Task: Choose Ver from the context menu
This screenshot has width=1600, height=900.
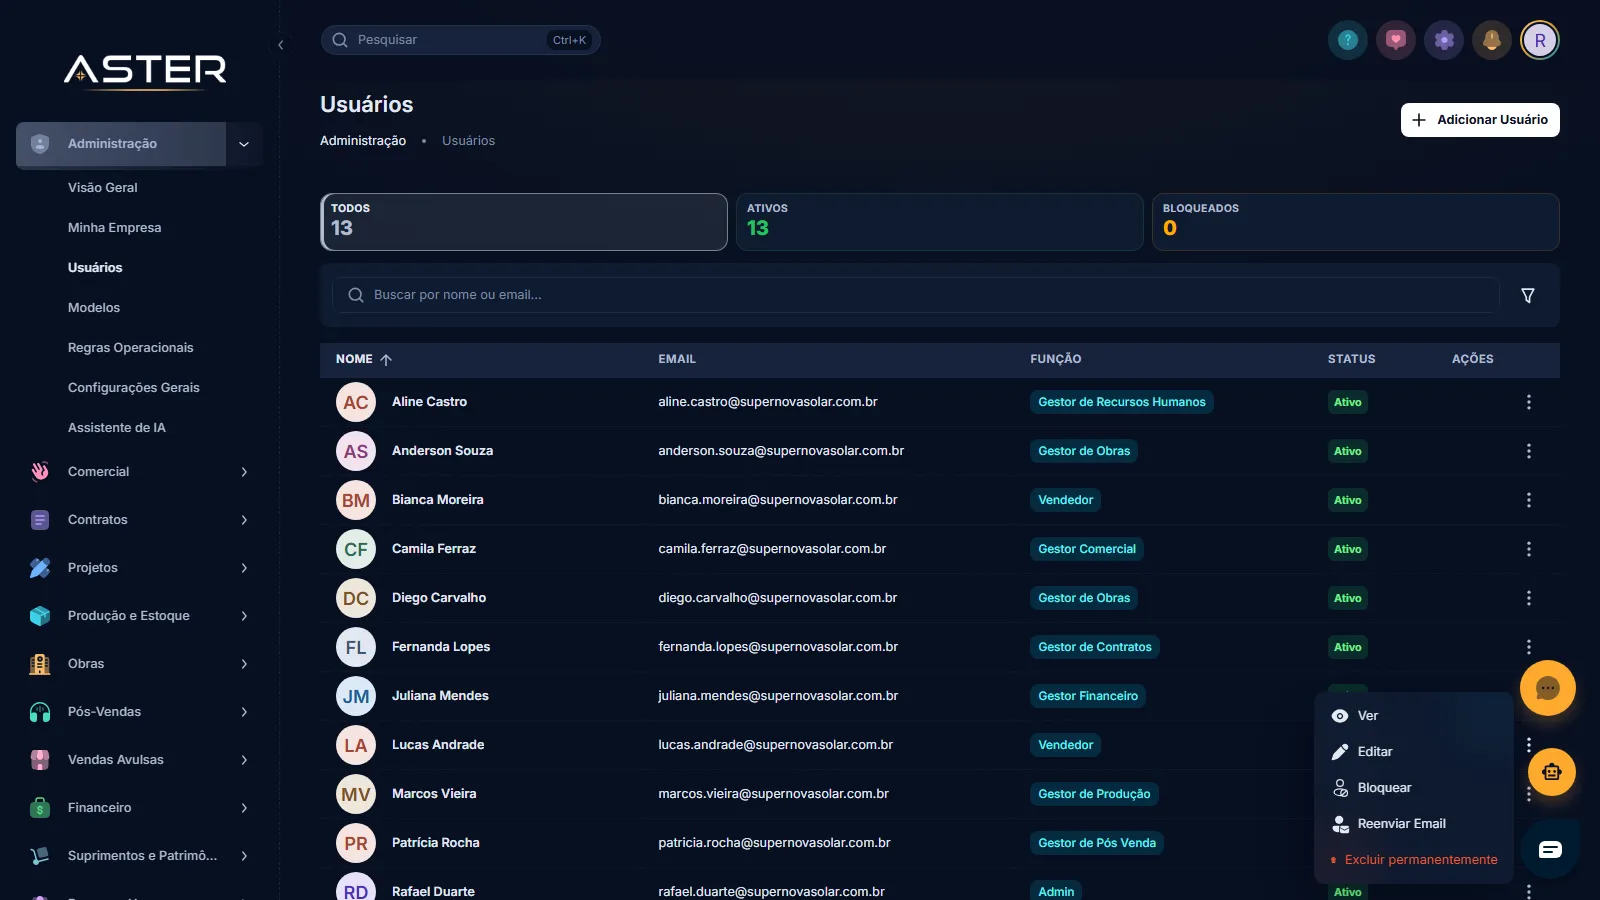Action: pos(1414,716)
